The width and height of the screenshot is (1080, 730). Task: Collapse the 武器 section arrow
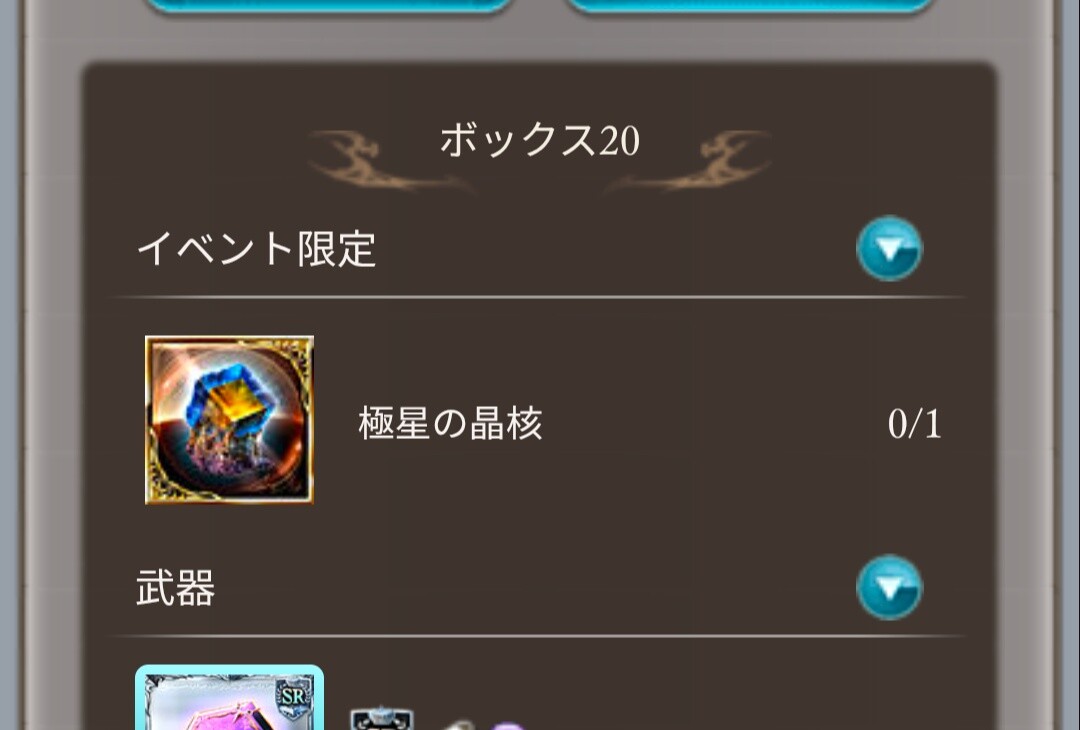pyautogui.click(x=889, y=587)
